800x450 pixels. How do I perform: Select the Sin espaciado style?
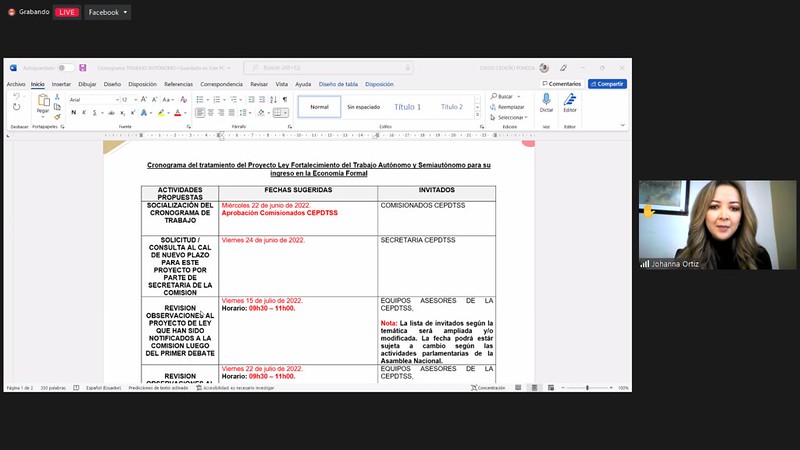364,107
